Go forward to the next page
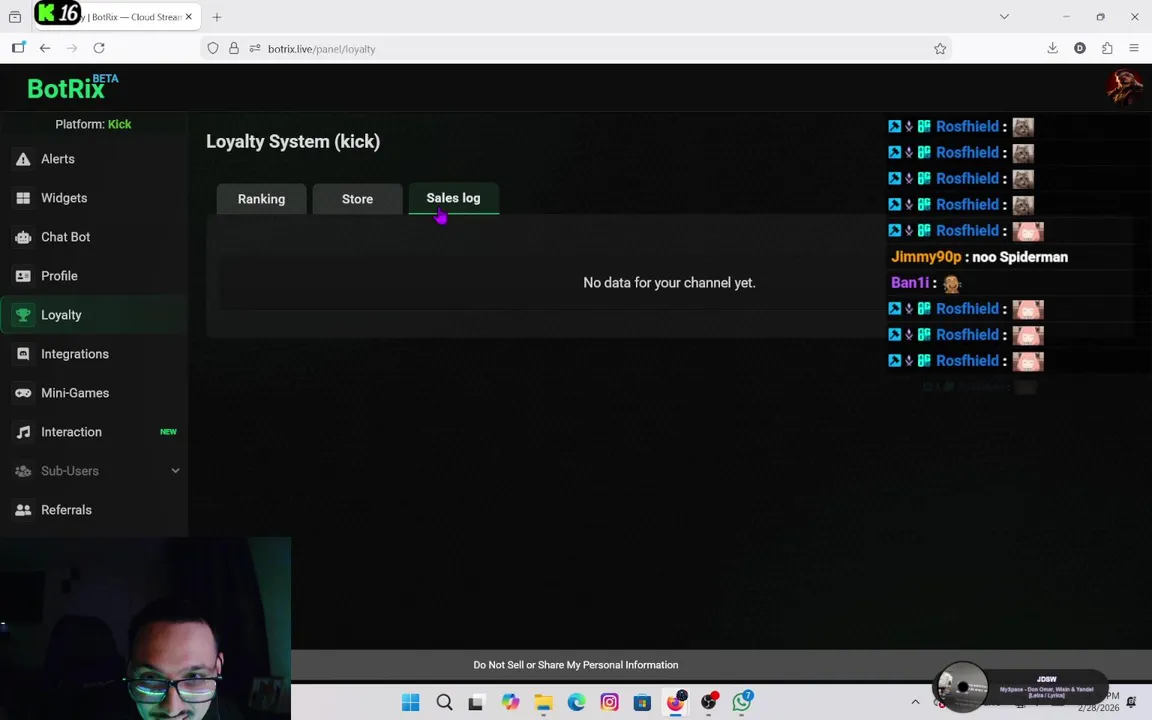 (x=71, y=48)
